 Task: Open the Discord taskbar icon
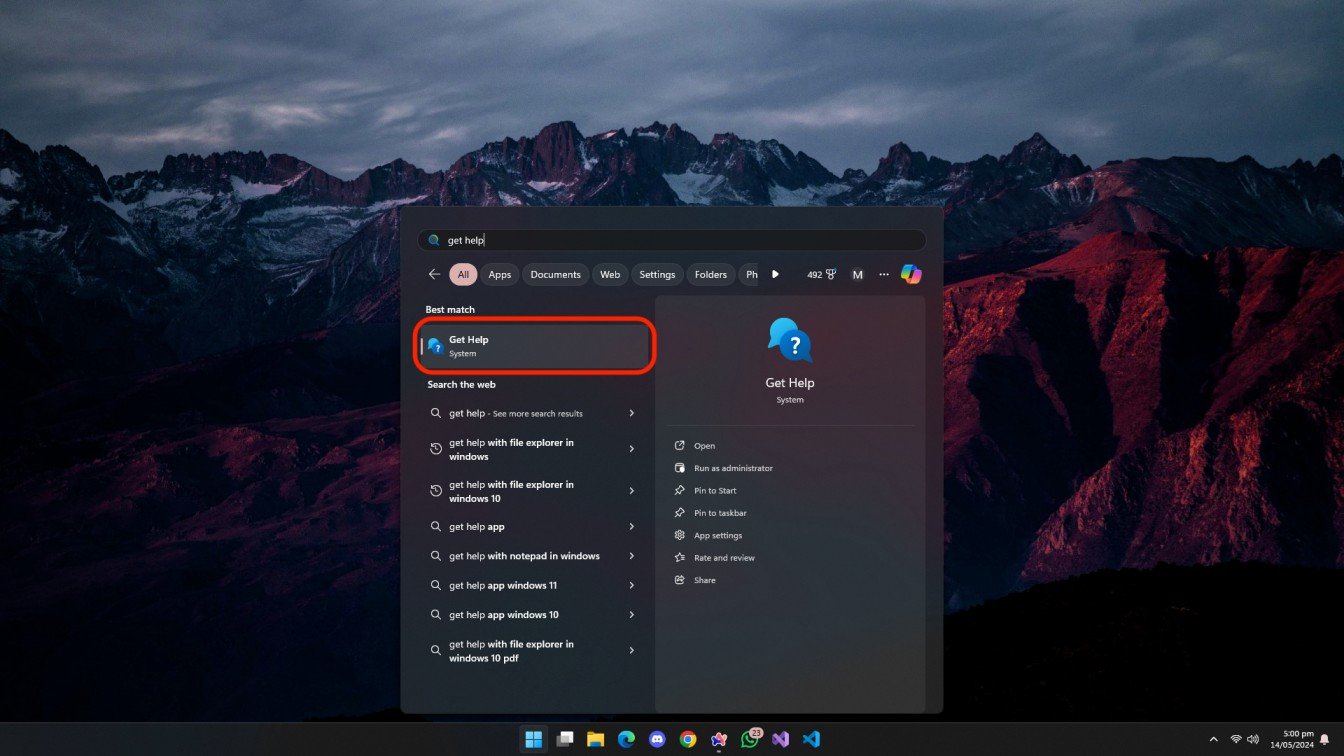pyautogui.click(x=657, y=739)
